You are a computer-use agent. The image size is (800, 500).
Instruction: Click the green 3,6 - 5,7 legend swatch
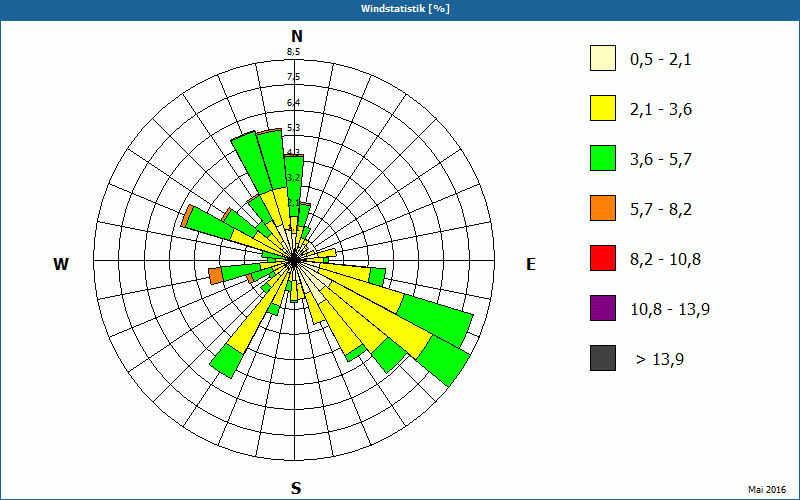click(x=603, y=158)
